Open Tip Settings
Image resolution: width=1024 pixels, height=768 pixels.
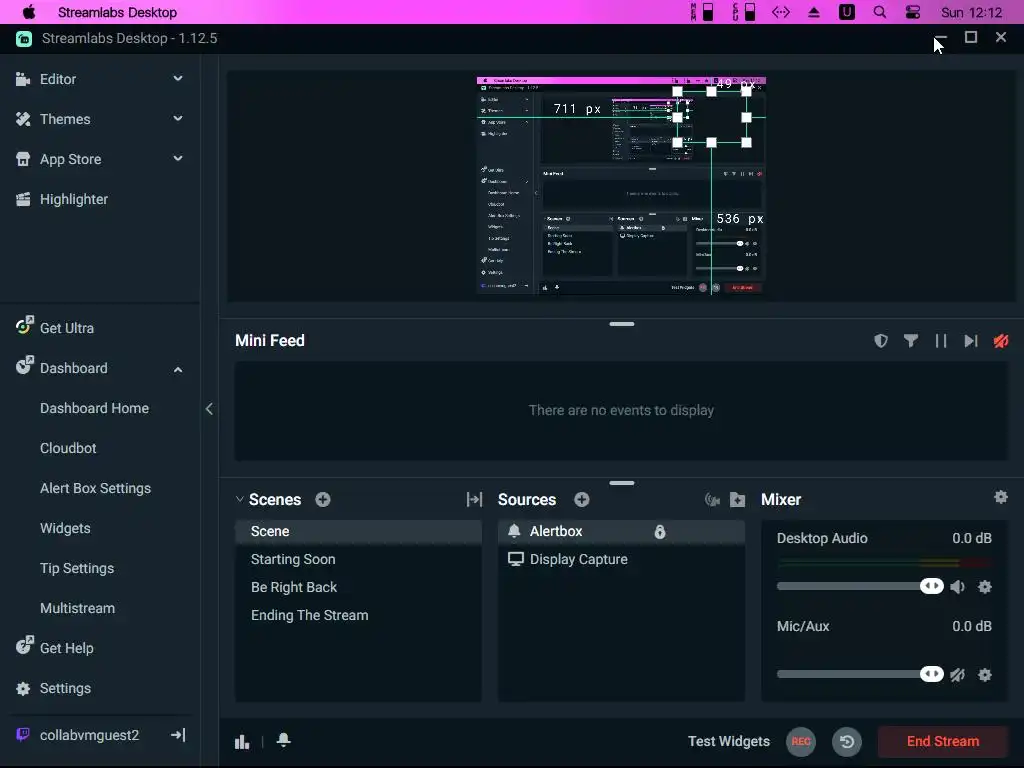click(77, 568)
